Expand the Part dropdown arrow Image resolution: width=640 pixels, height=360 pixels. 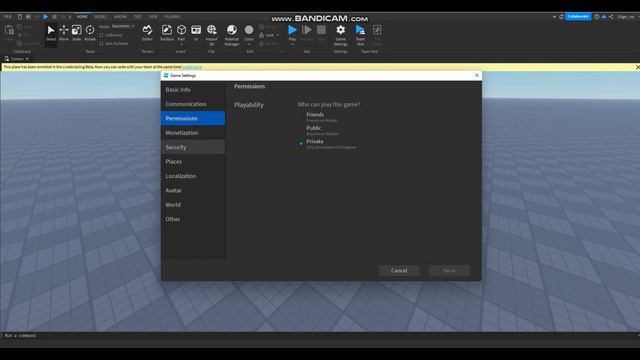click(181, 44)
